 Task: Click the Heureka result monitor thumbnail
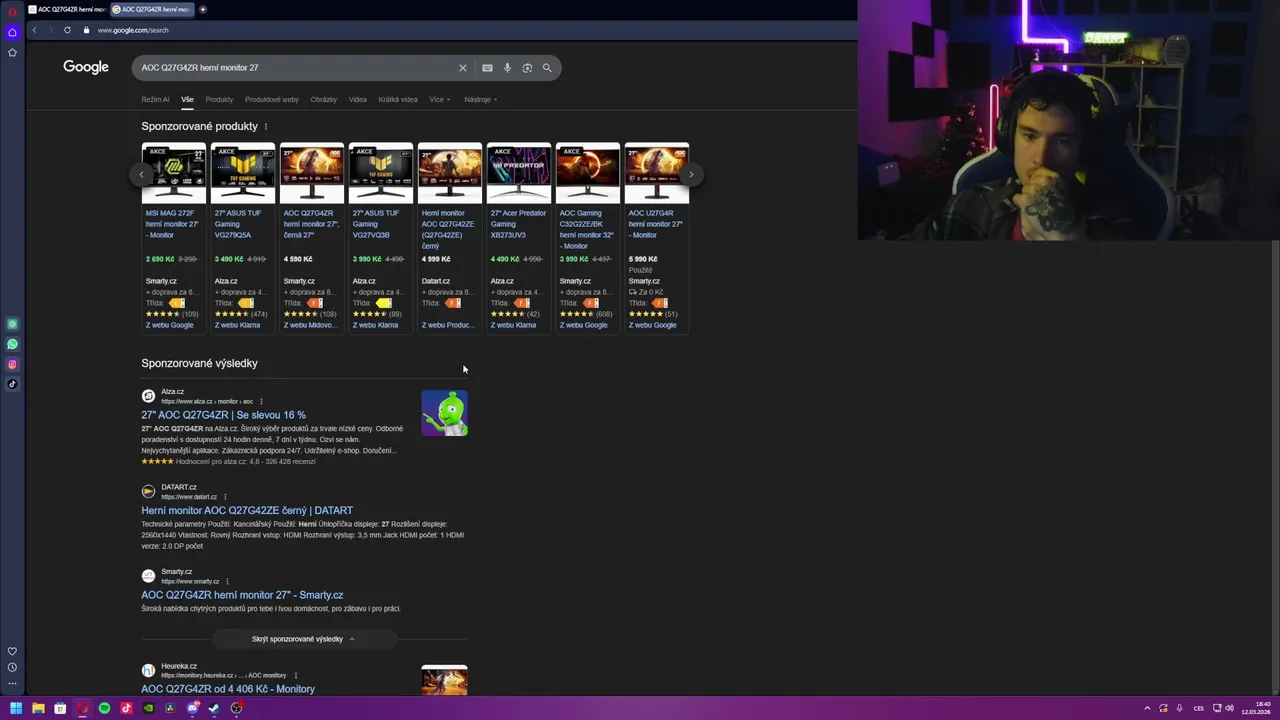(444, 680)
